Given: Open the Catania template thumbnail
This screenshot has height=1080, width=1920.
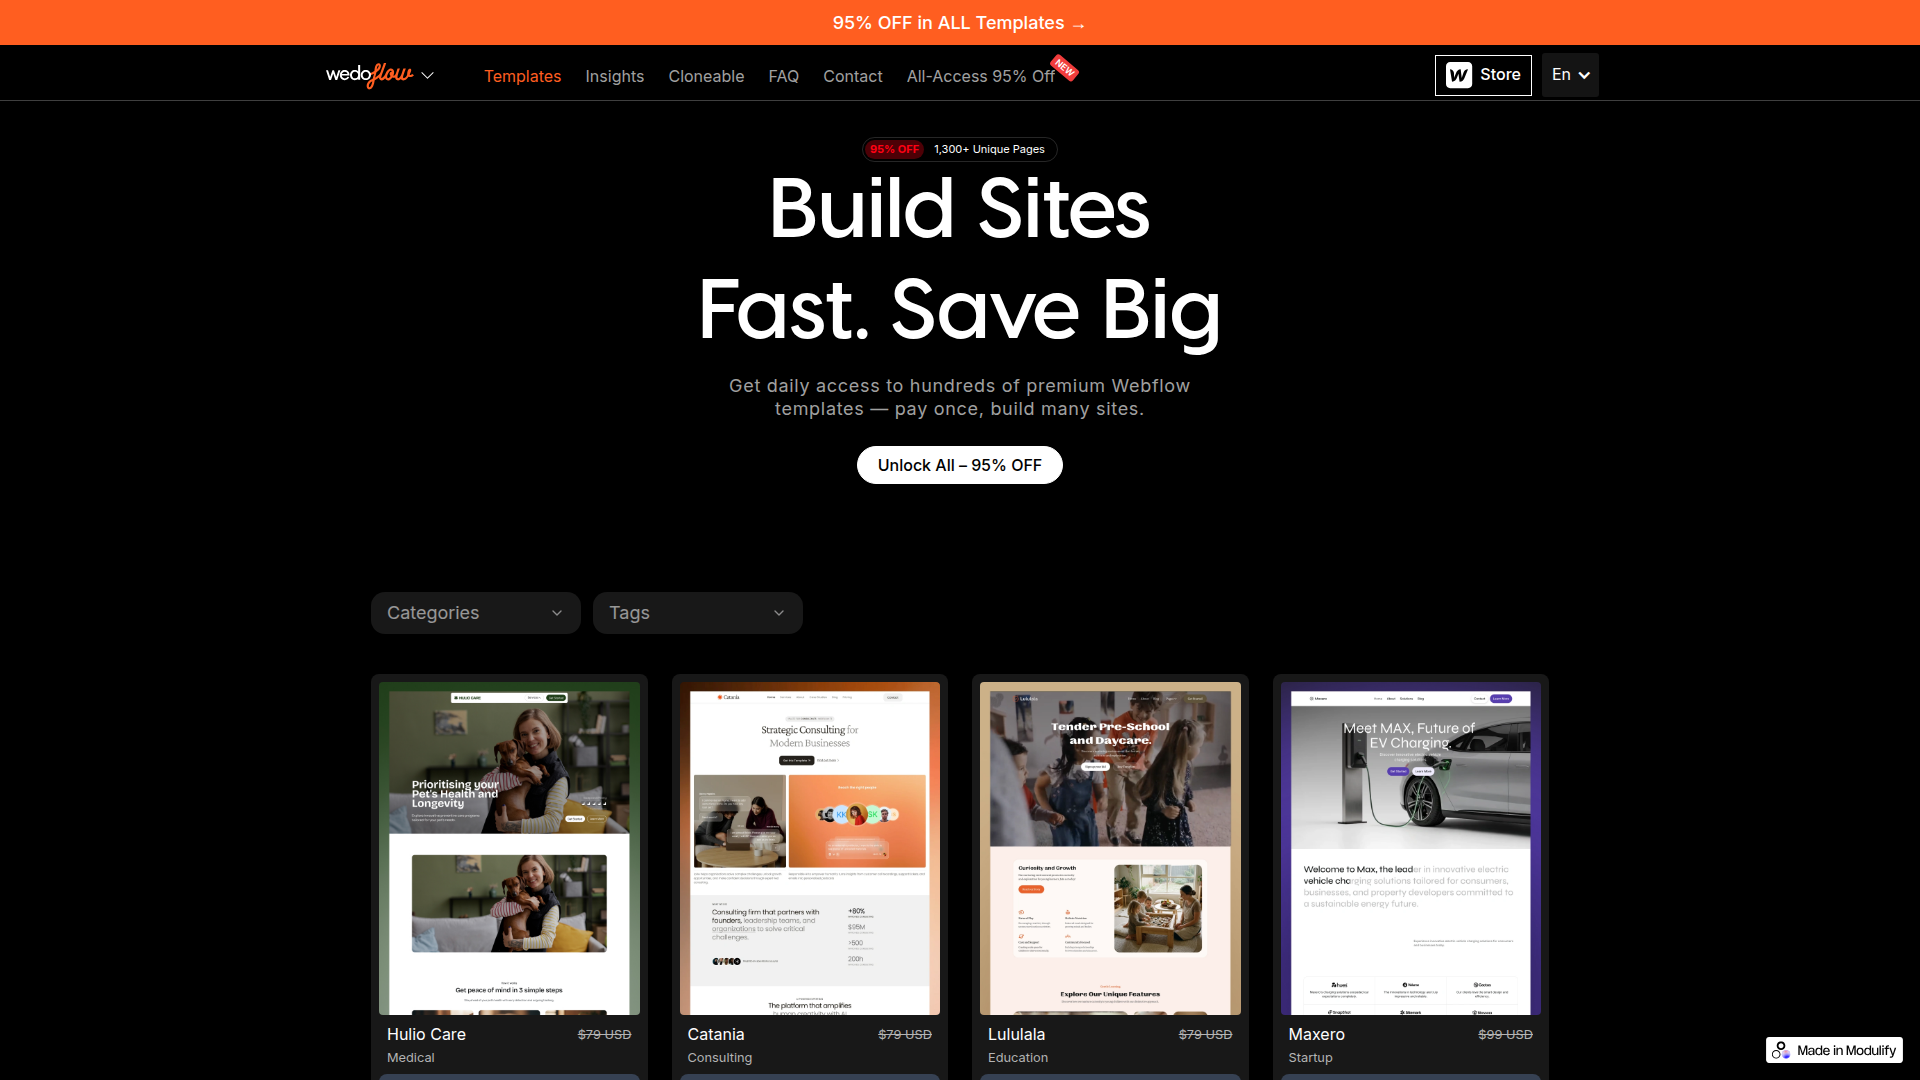Looking at the screenshot, I should 809,848.
